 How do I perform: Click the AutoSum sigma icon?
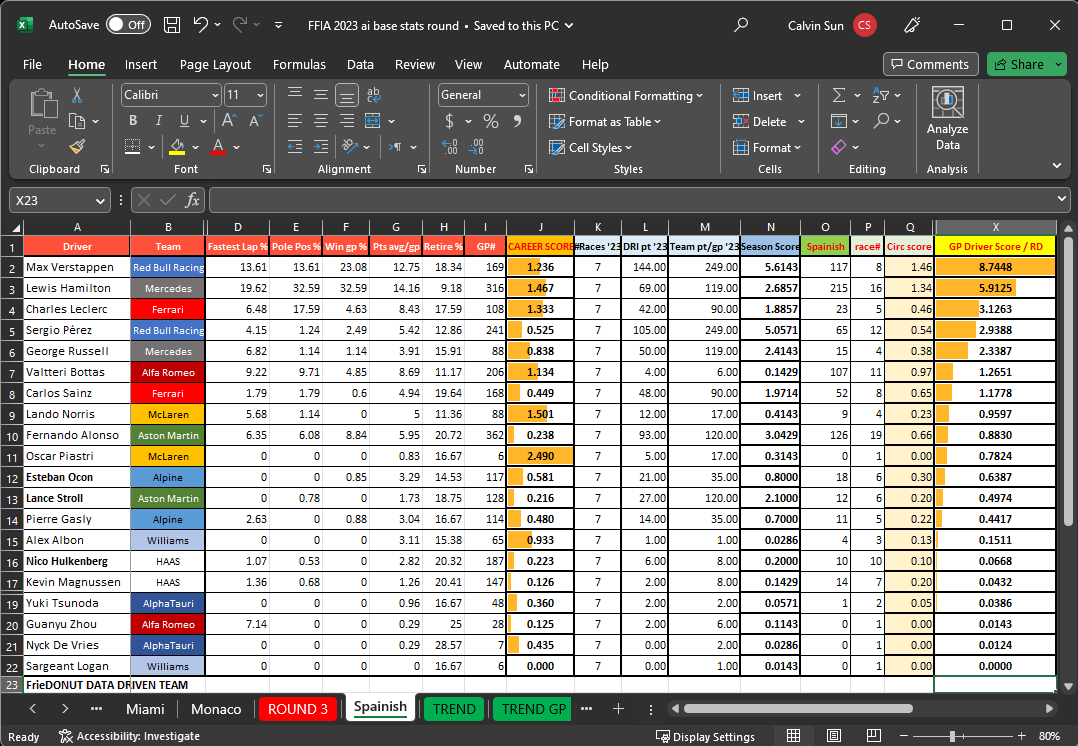pyautogui.click(x=839, y=95)
